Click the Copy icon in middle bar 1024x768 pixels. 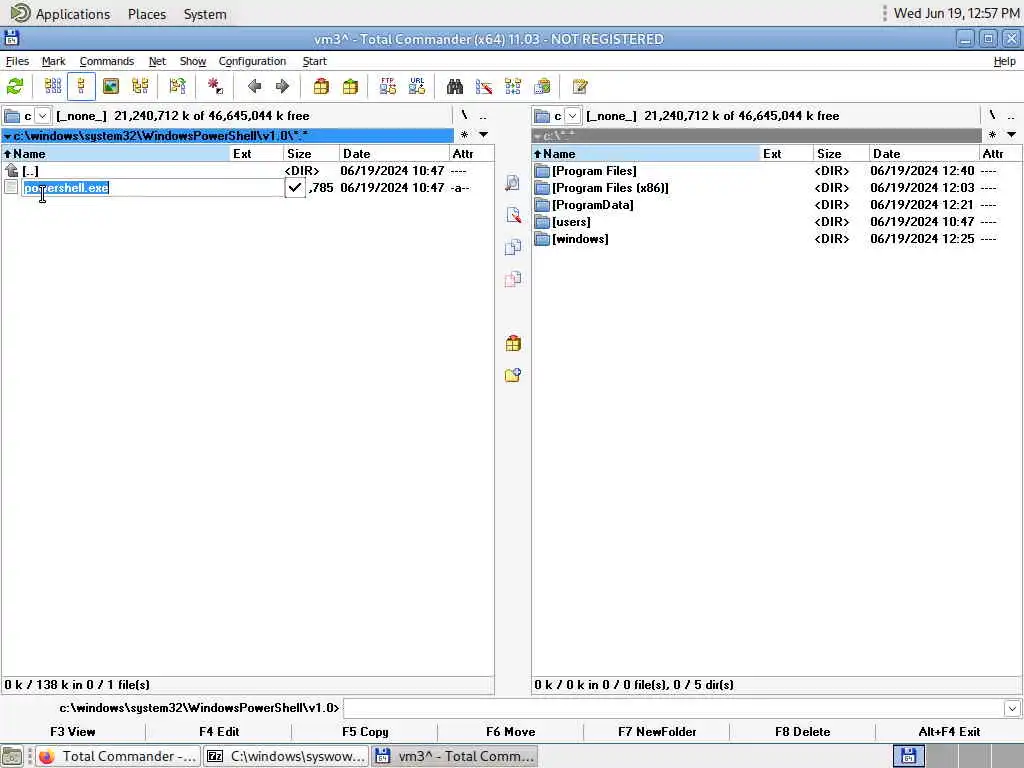[513, 247]
